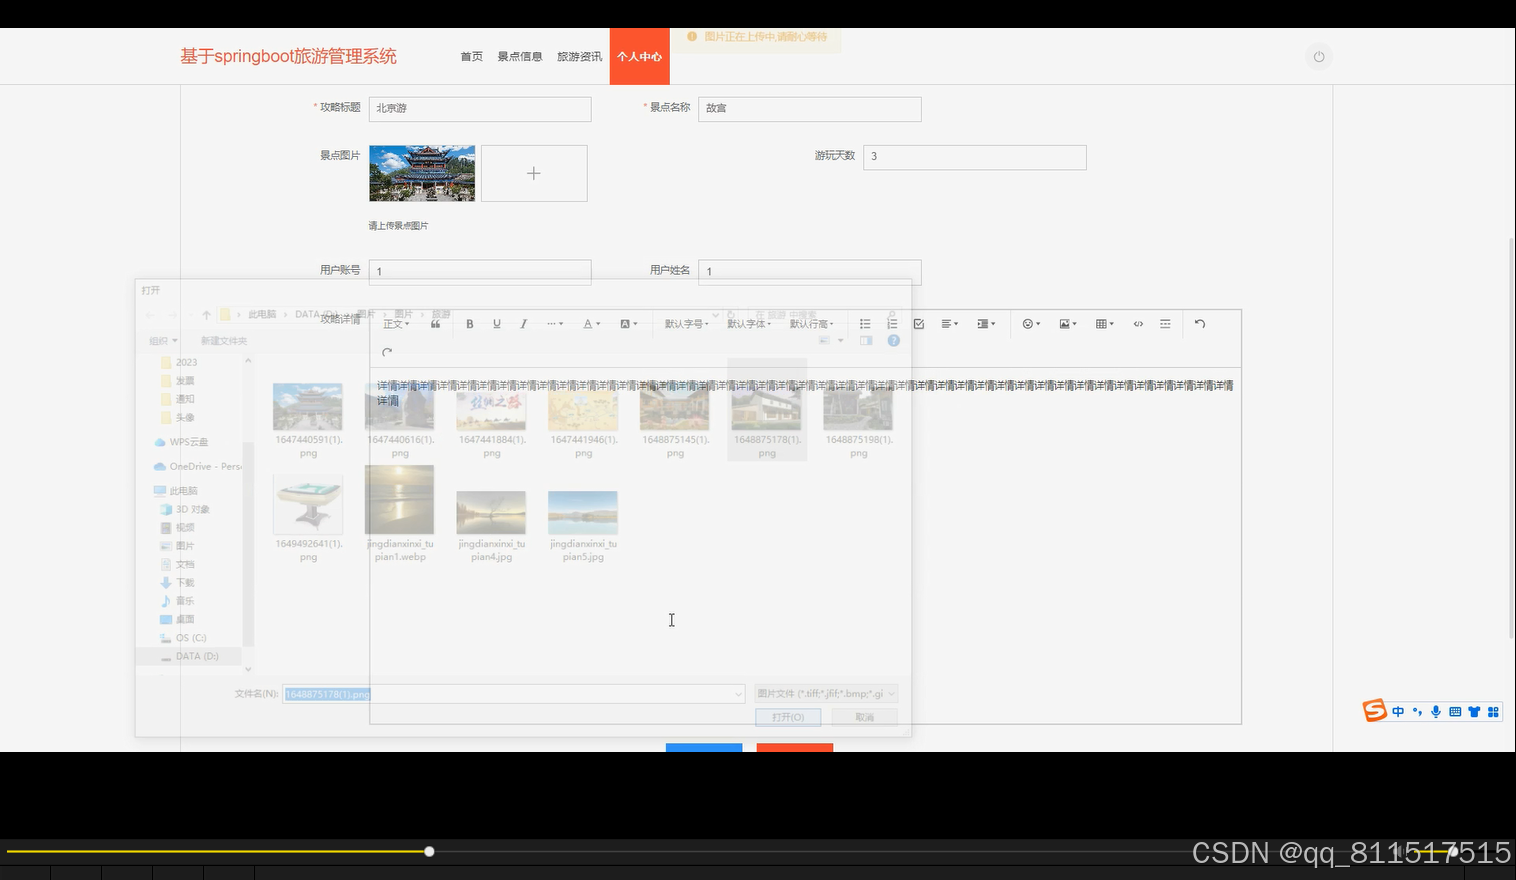Redo the last editor action
1516x880 pixels.
click(387, 352)
